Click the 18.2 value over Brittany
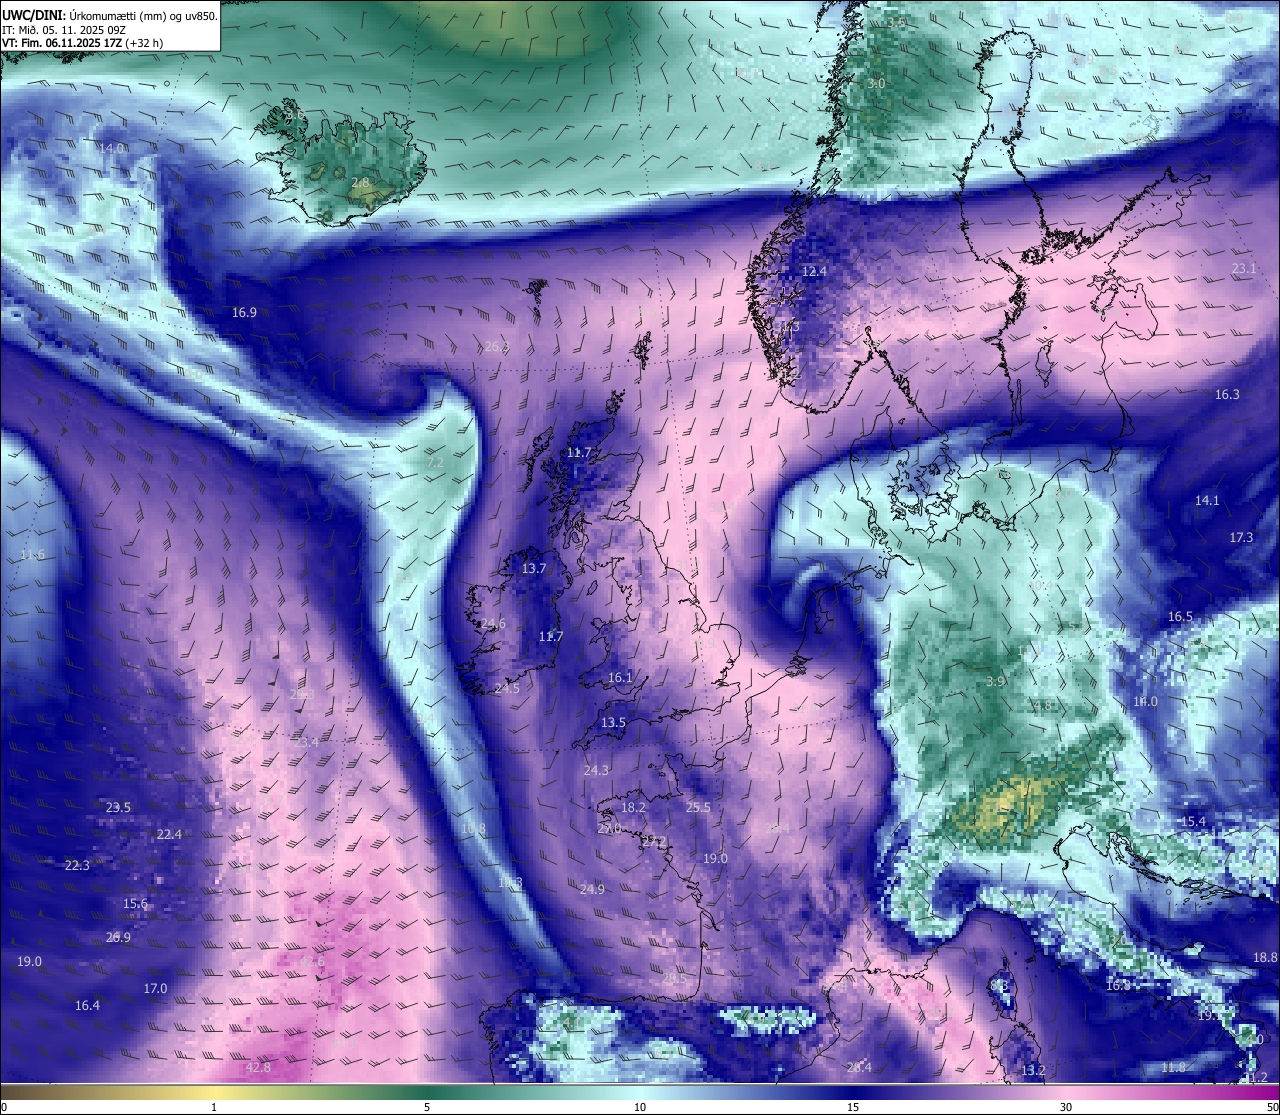 pos(633,808)
